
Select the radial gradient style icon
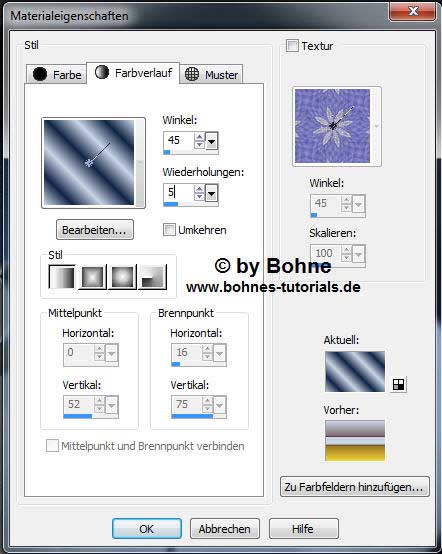(153, 277)
